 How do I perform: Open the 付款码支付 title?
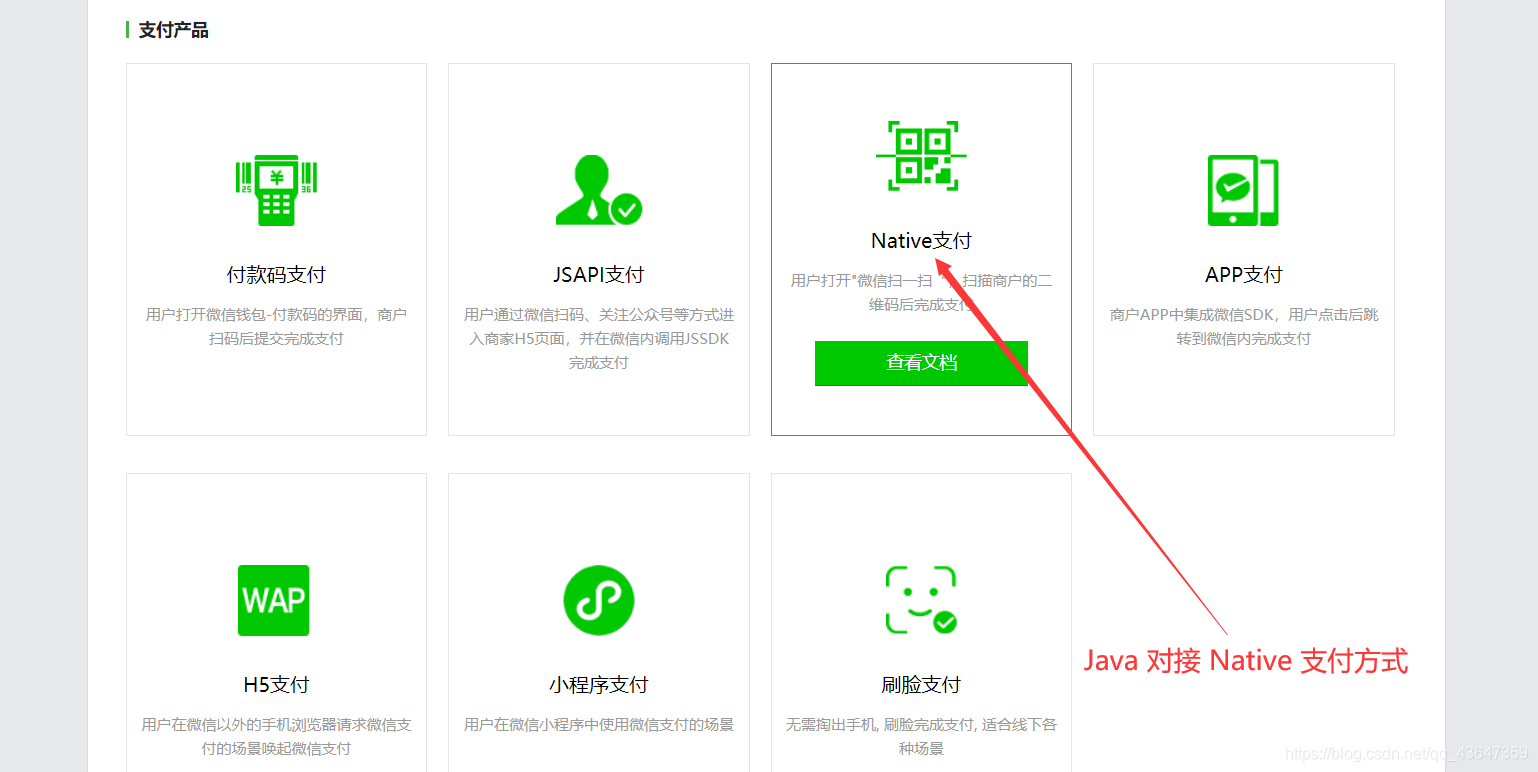coord(276,275)
